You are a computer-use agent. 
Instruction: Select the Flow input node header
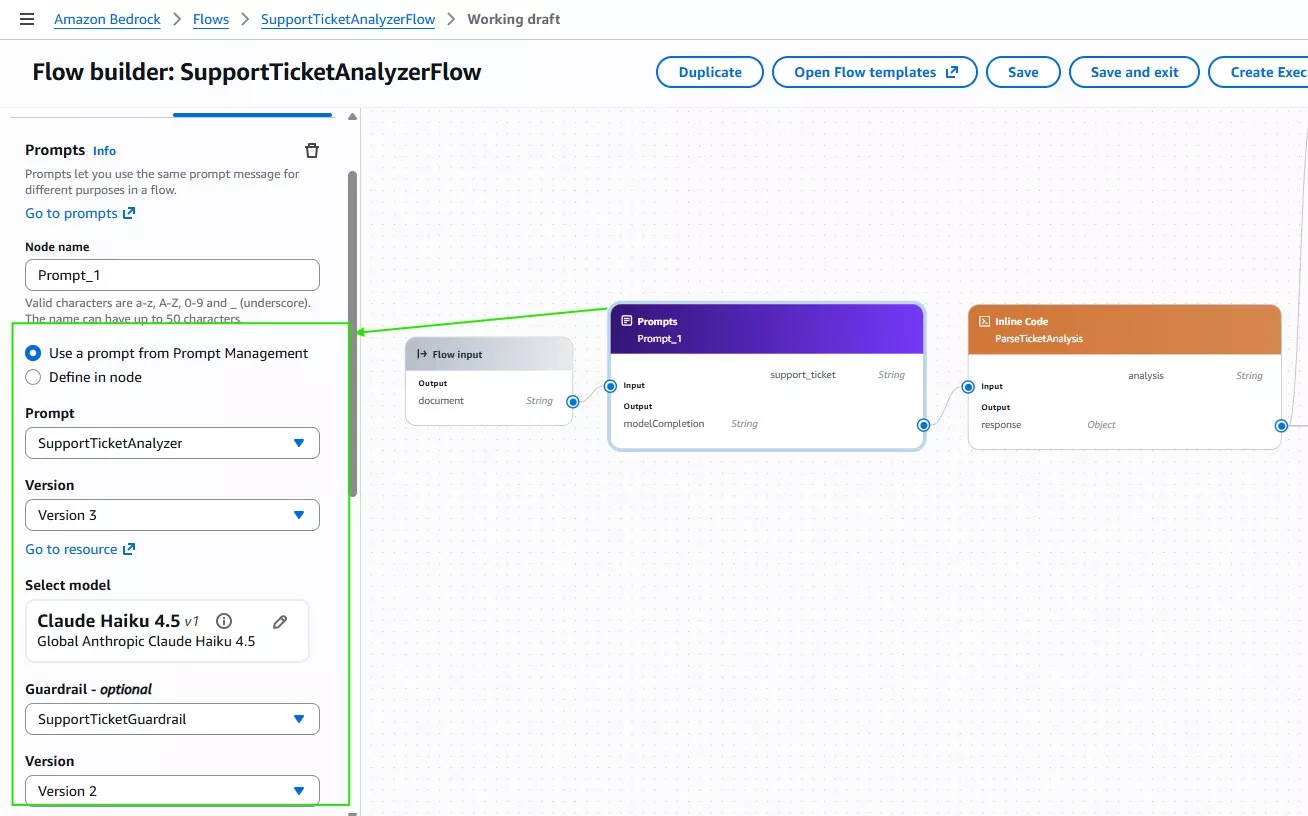[489, 354]
